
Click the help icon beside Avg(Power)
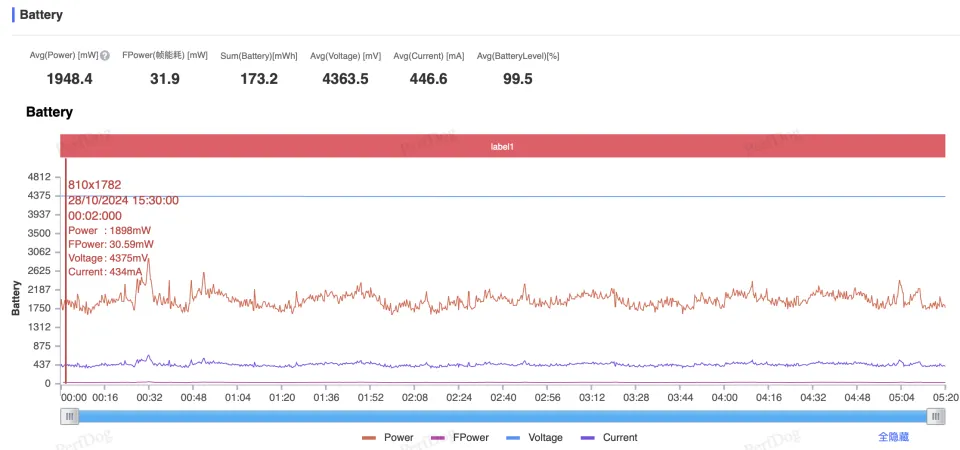point(105,56)
